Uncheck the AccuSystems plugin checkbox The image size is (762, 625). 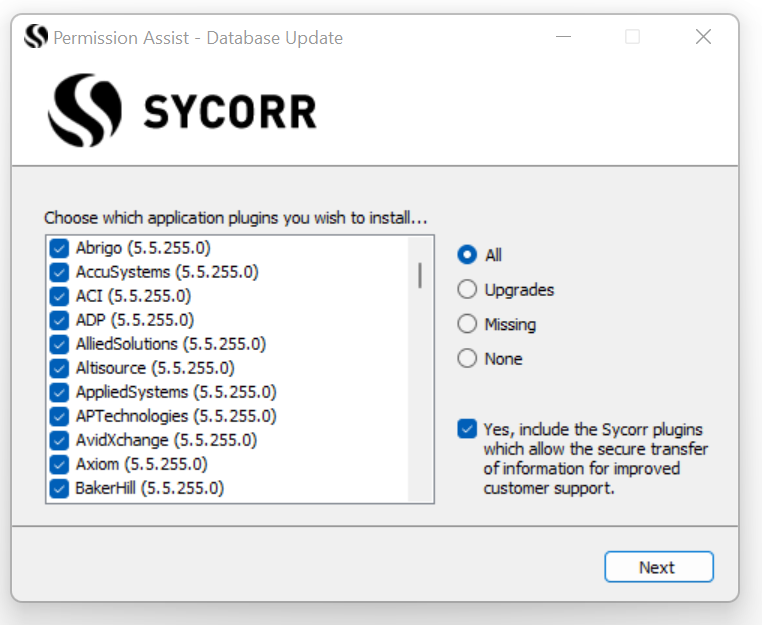coord(59,272)
